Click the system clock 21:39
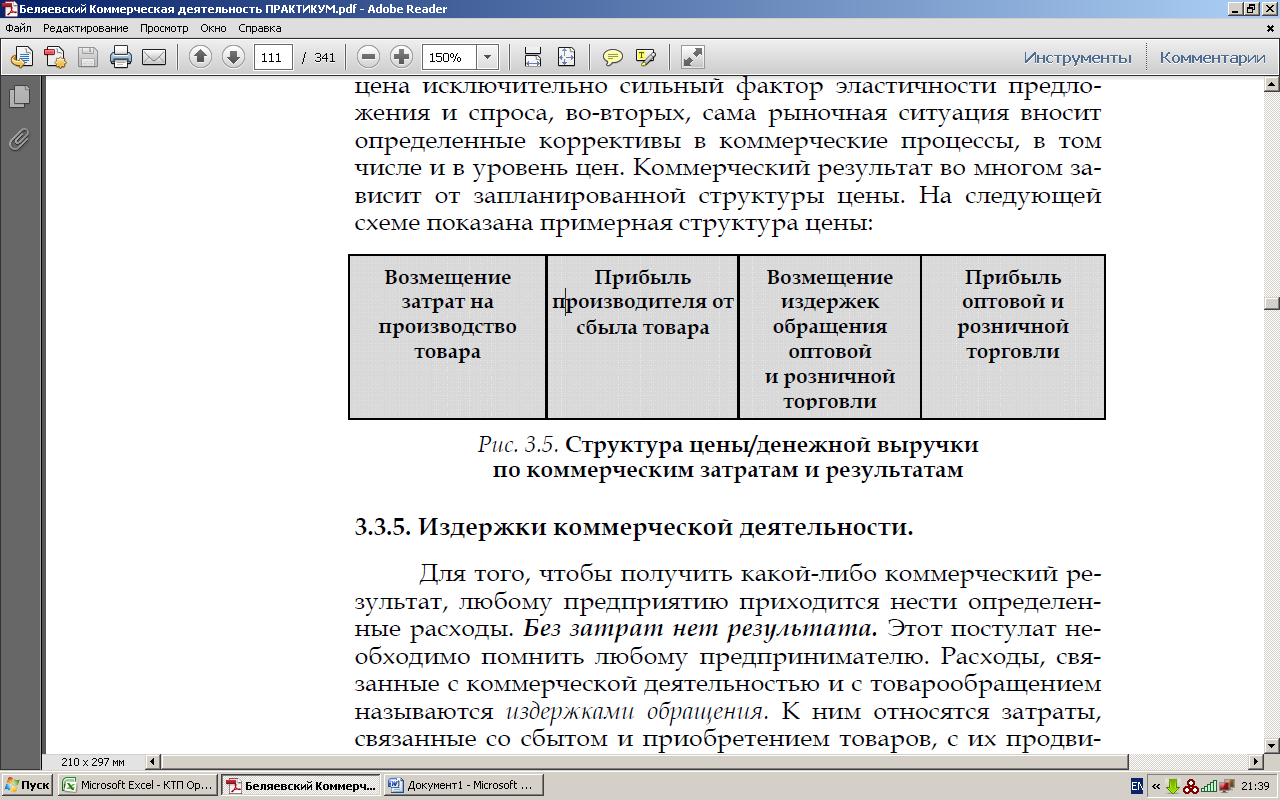This screenshot has width=1280, height=800. [1256, 786]
